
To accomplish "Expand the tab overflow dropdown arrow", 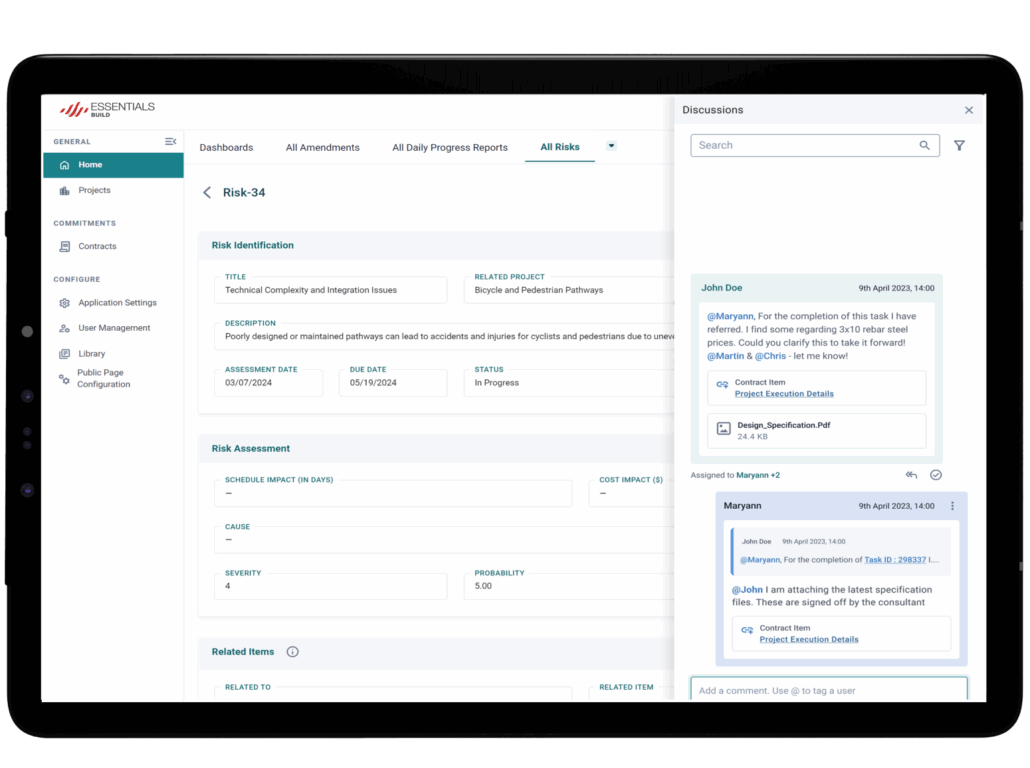I will coord(611,146).
